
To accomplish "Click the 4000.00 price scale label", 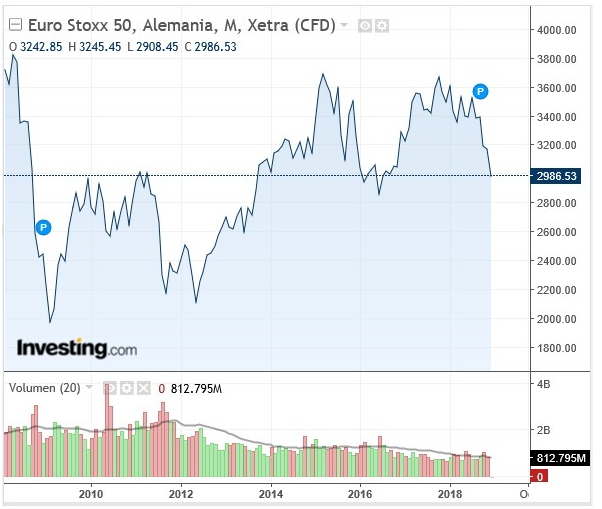I will pyautogui.click(x=556, y=30).
